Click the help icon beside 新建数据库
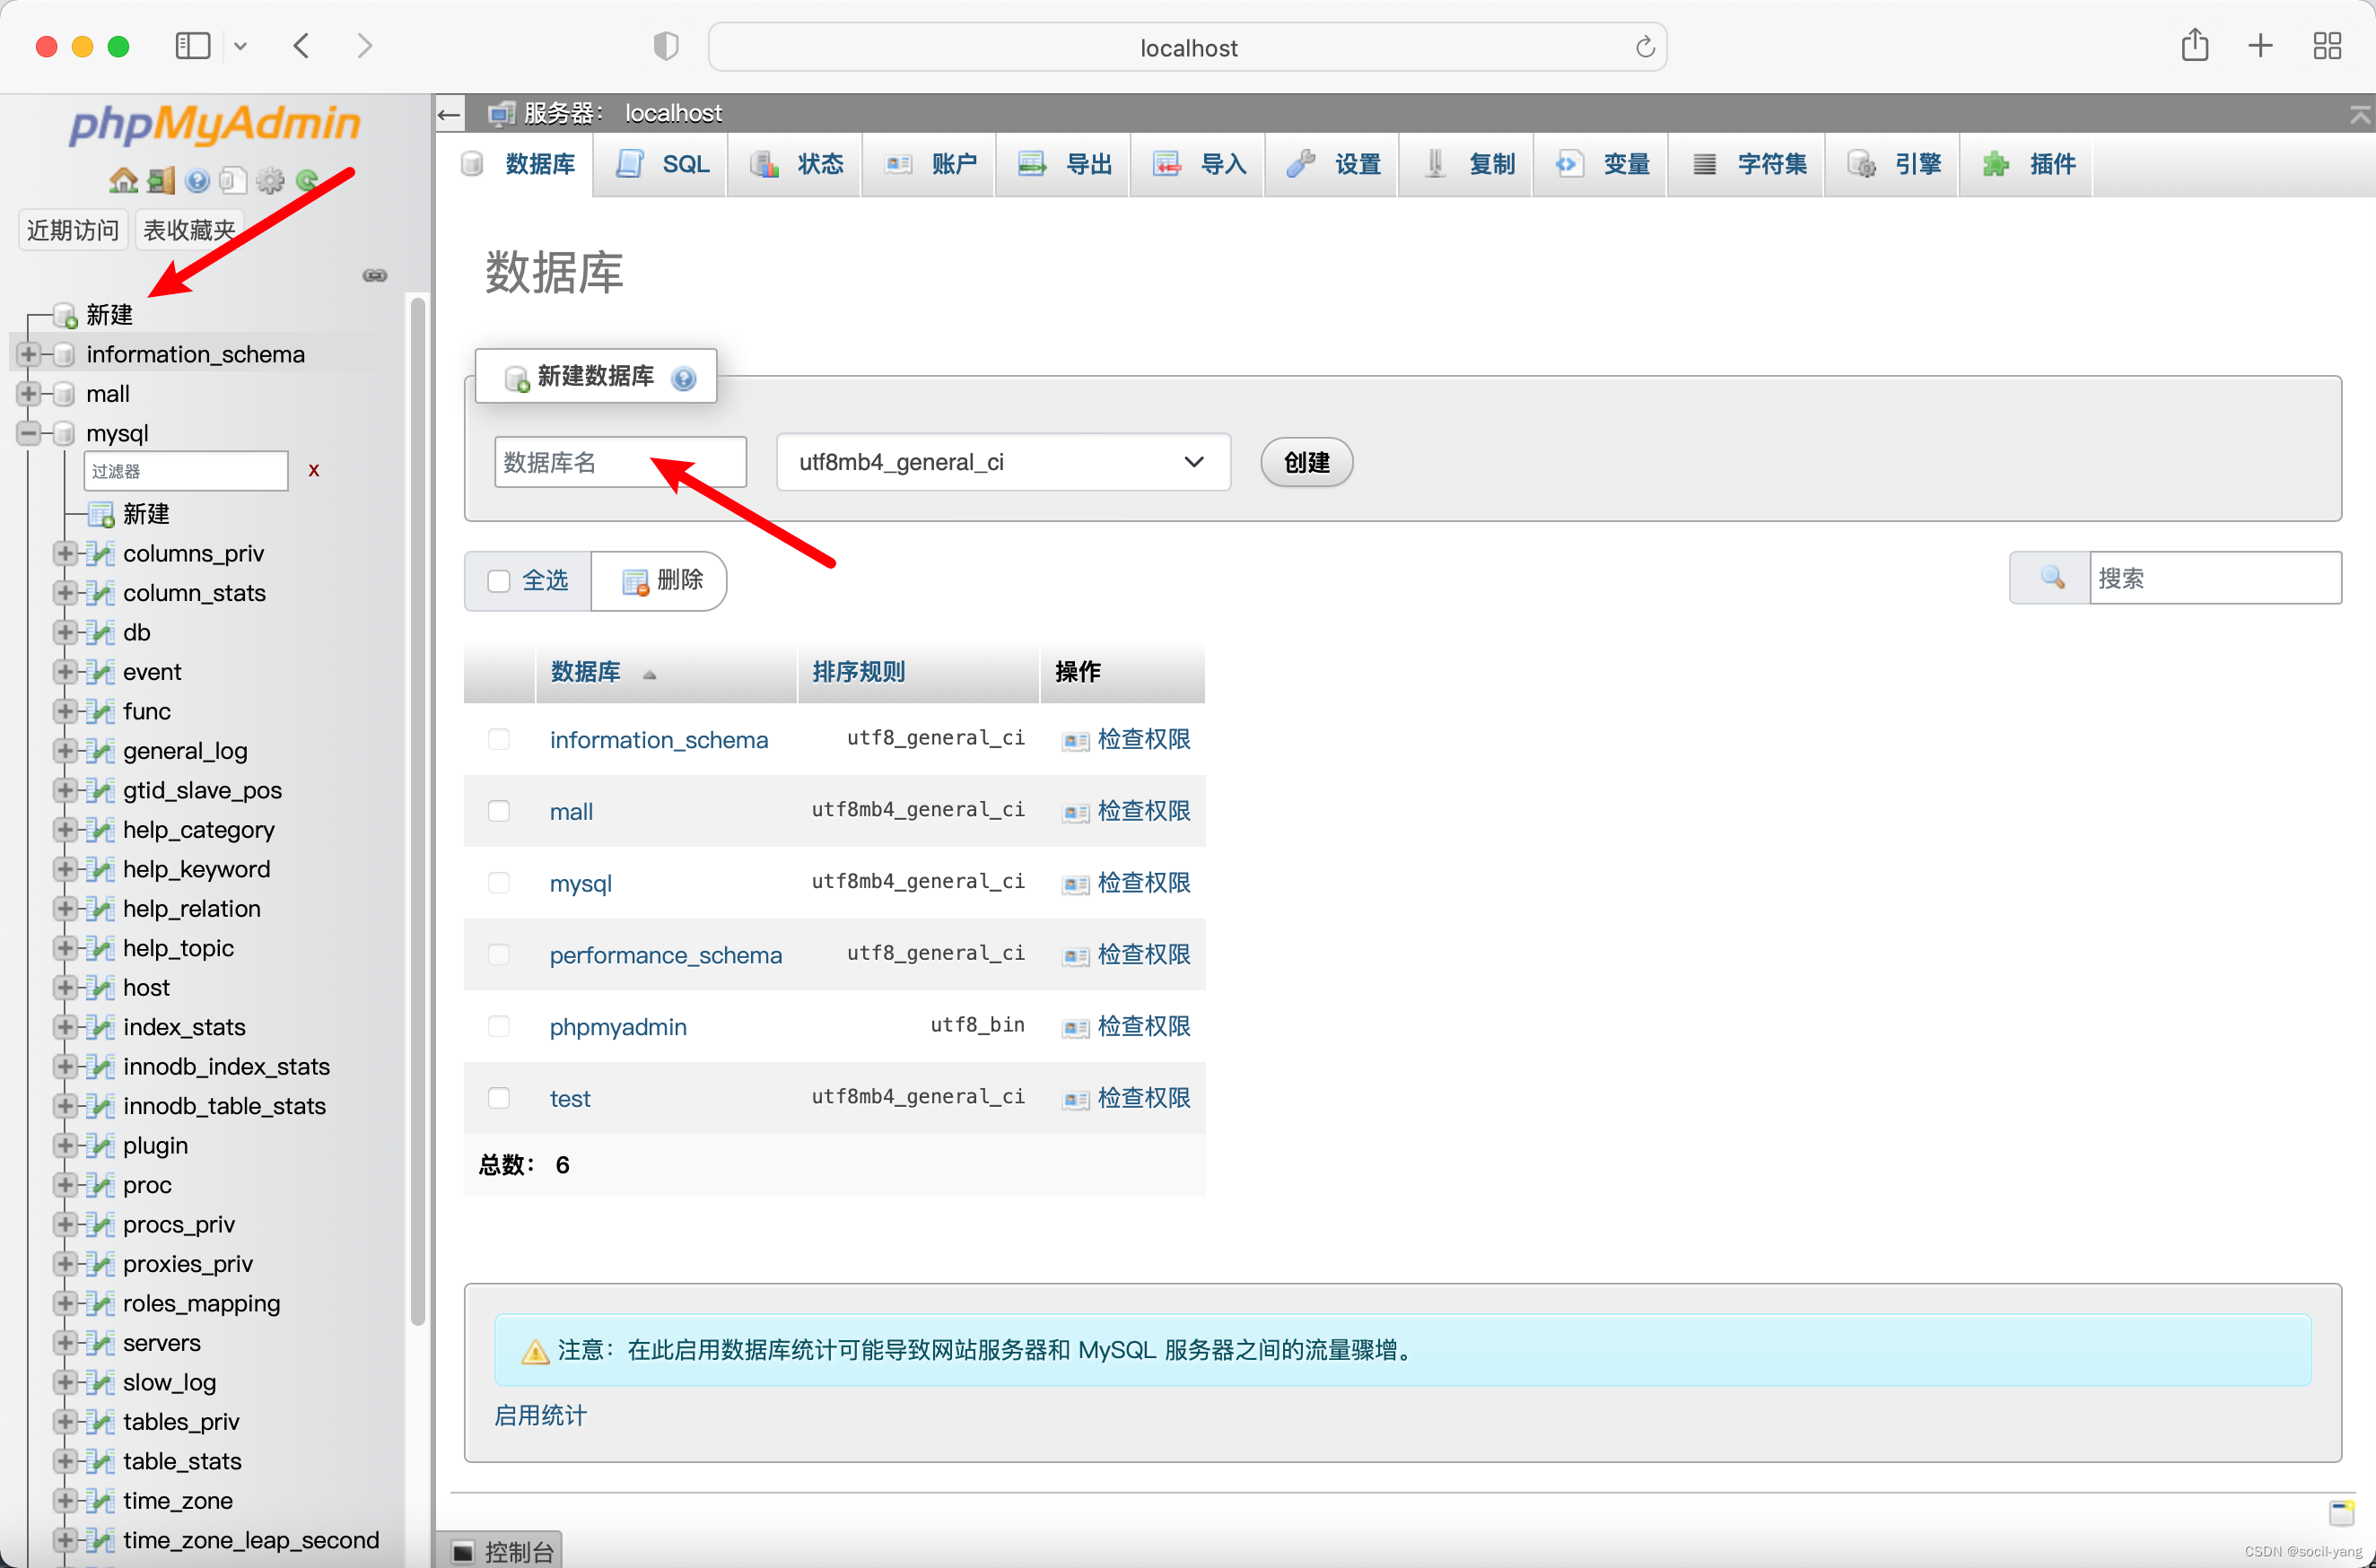The image size is (2376, 1568). [684, 378]
